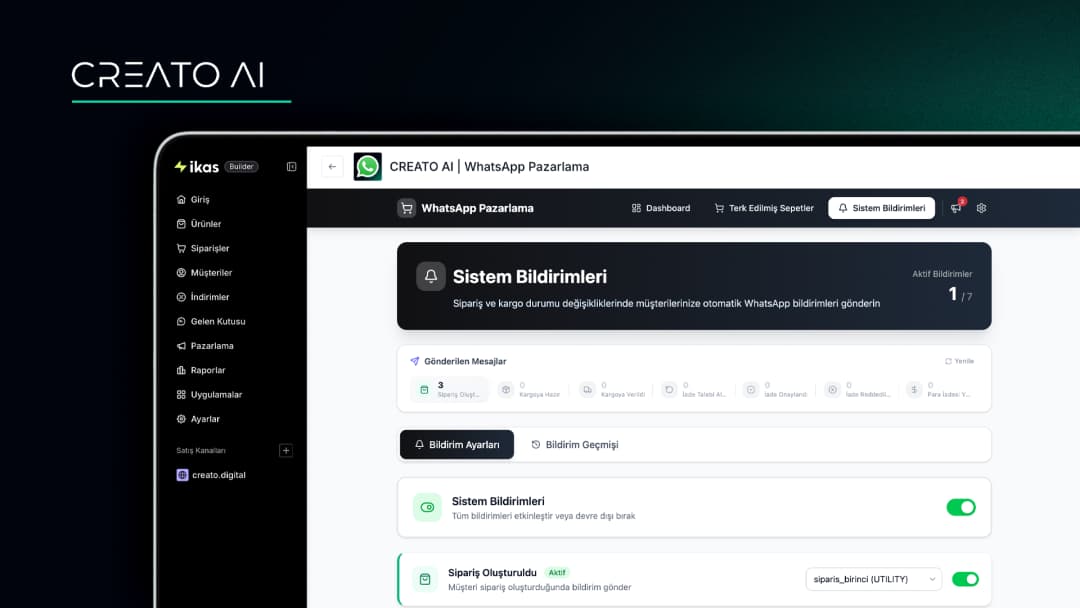Collapse sidebar using the panel icon
Viewport: 1080px width, 608px height.
coord(291,167)
